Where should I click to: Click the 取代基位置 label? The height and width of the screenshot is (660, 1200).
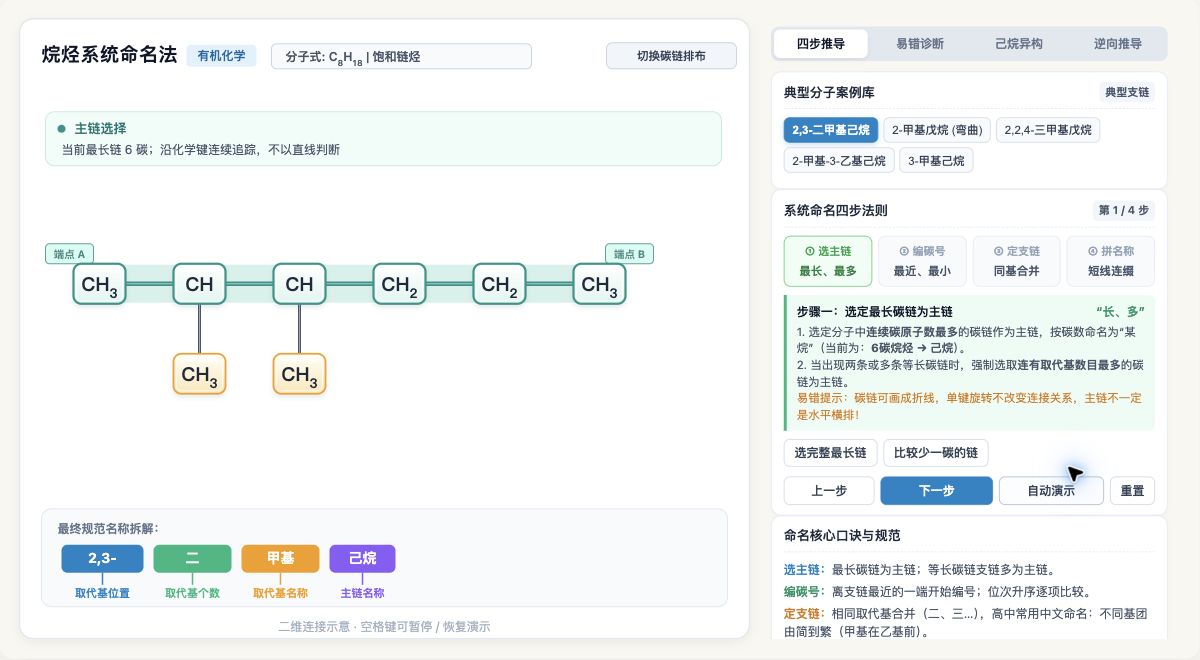coord(102,593)
